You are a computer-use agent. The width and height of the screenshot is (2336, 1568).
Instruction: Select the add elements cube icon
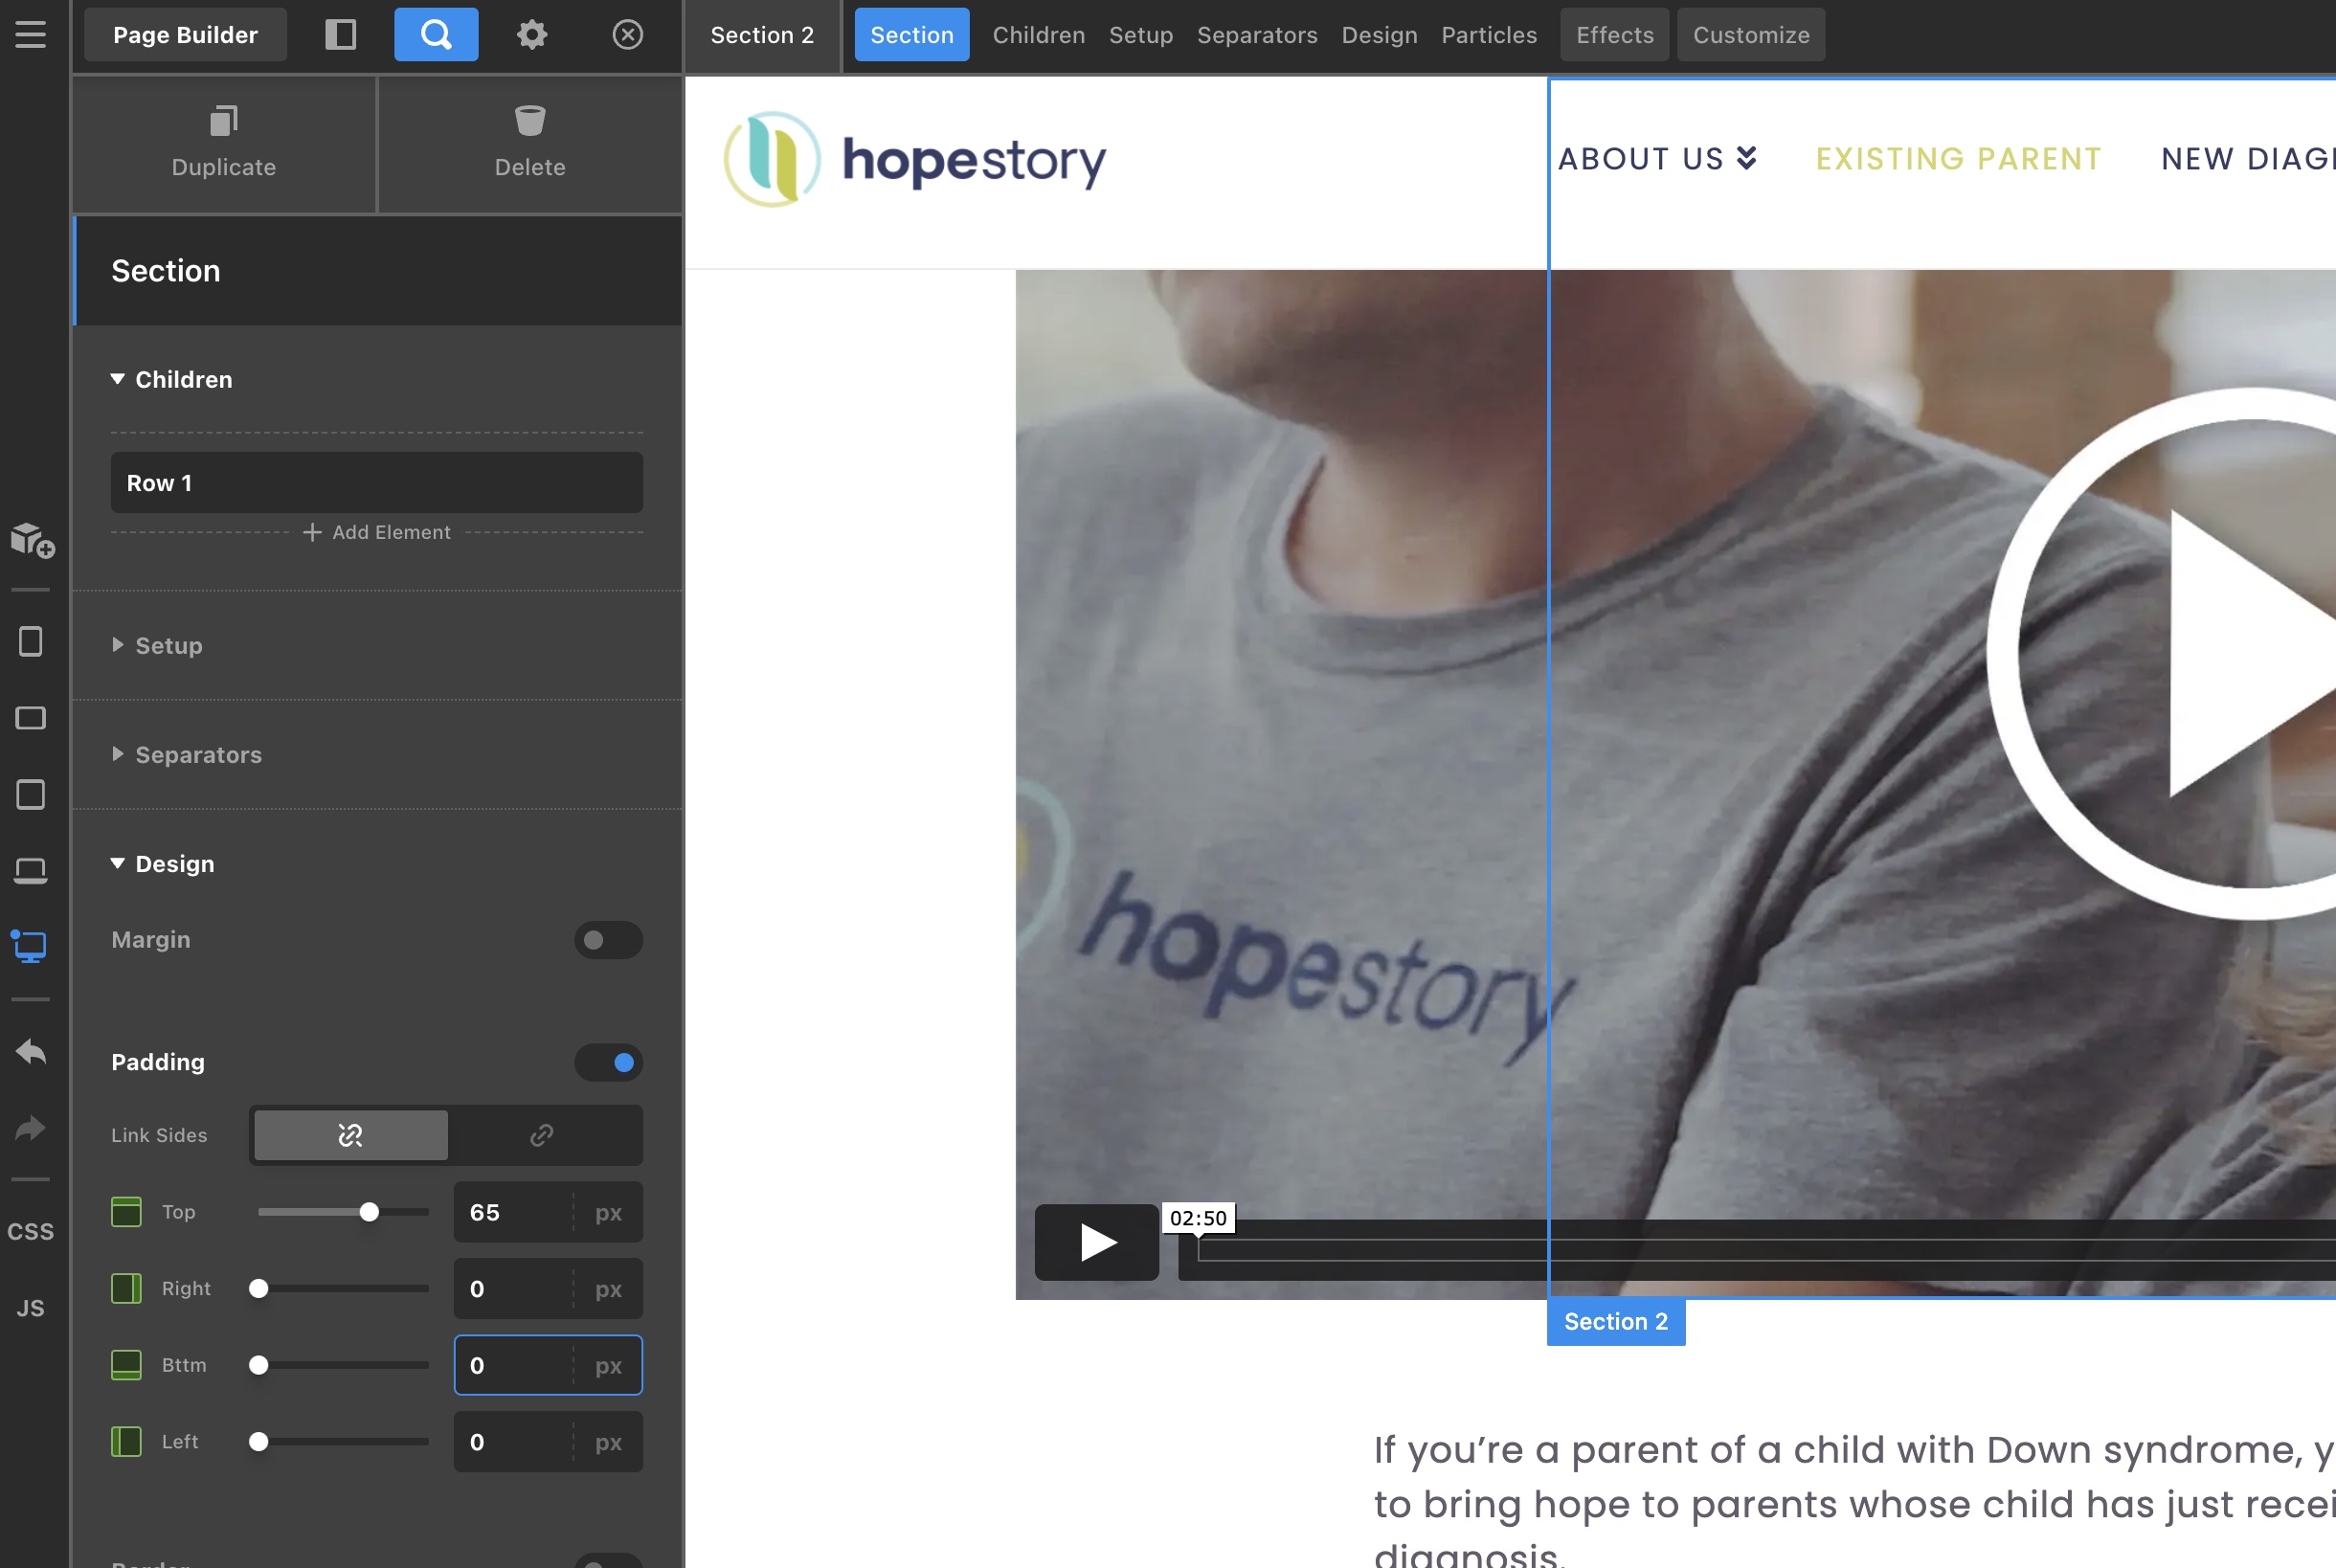(32, 540)
